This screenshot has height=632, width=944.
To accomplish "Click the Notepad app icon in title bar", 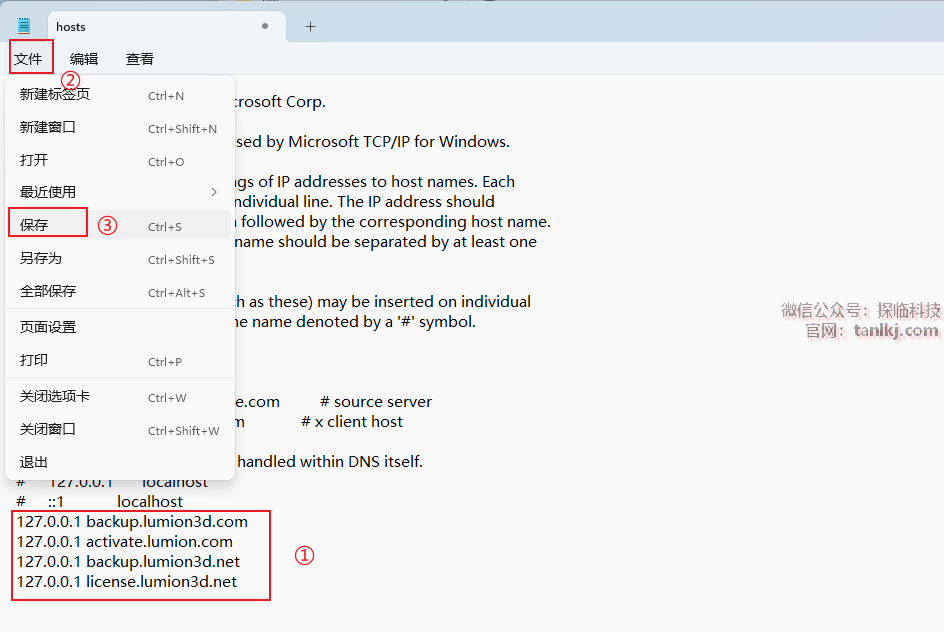I will tap(24, 27).
